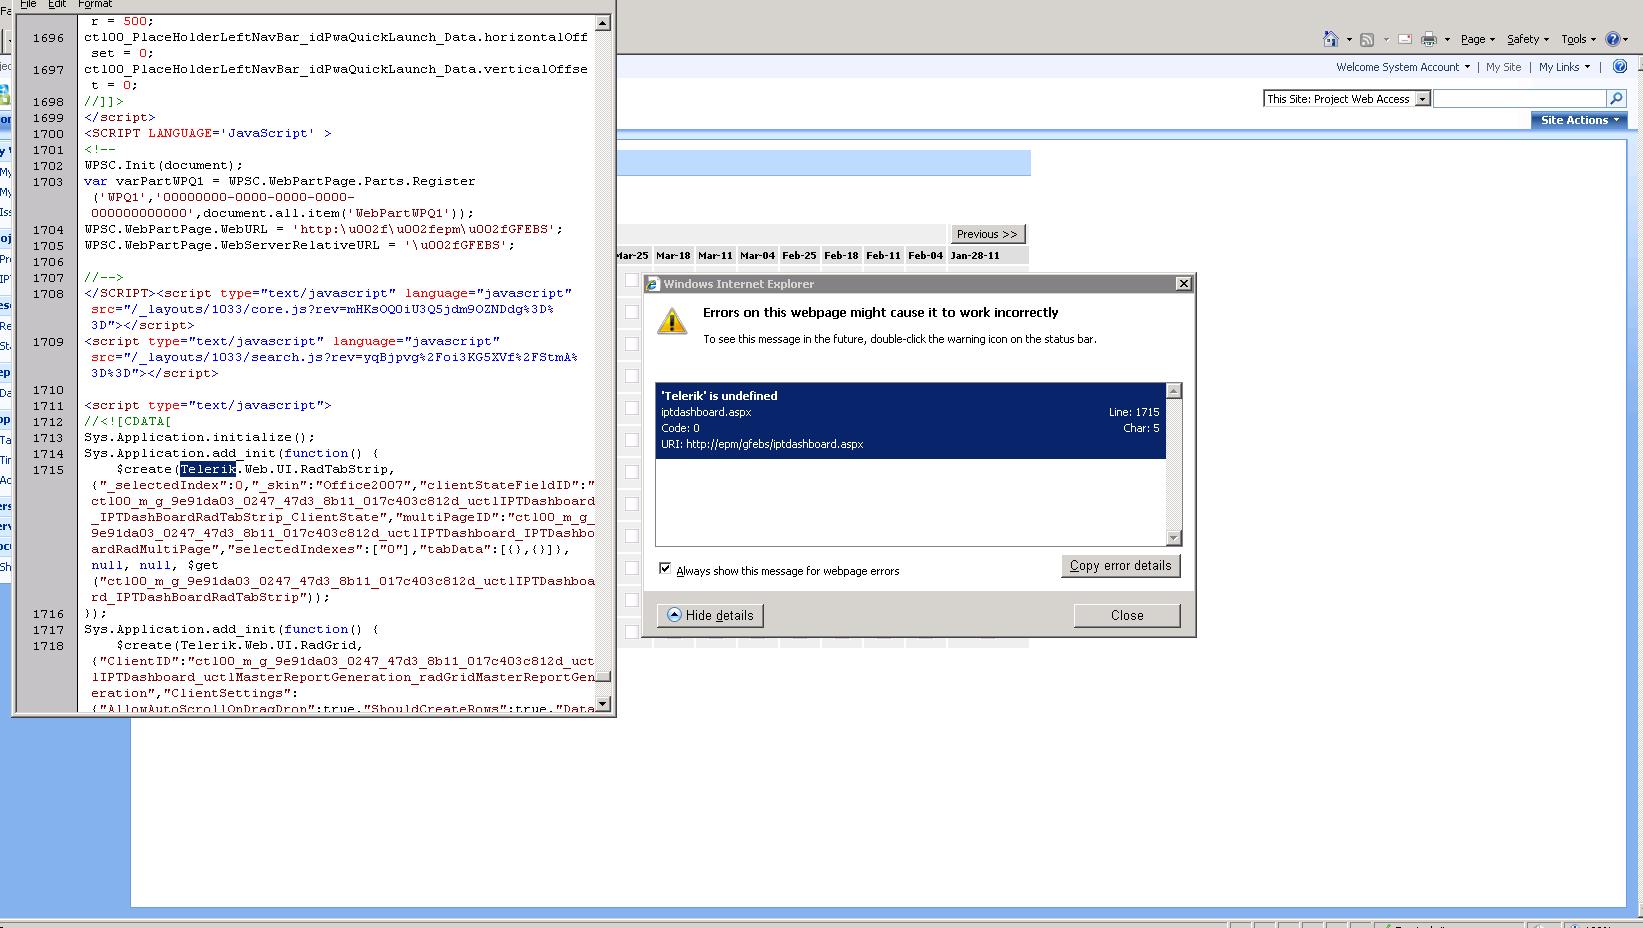Click the error URI text in dialog
The width and height of the screenshot is (1643, 928).
762,444
